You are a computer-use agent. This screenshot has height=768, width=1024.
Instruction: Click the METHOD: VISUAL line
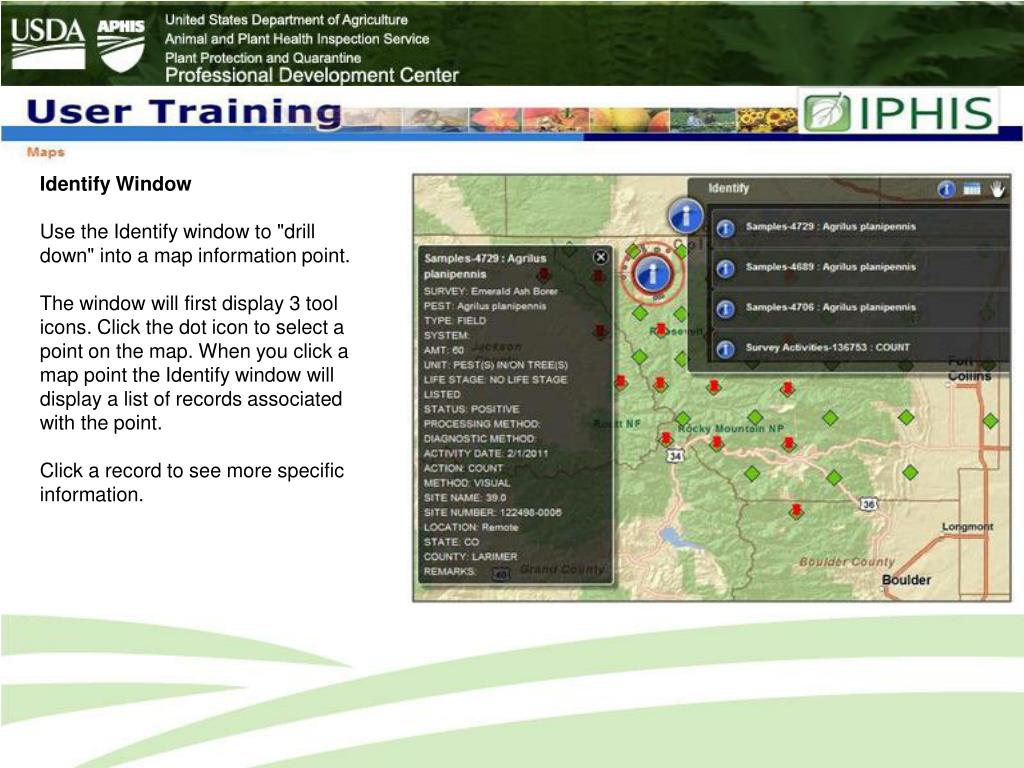point(467,483)
